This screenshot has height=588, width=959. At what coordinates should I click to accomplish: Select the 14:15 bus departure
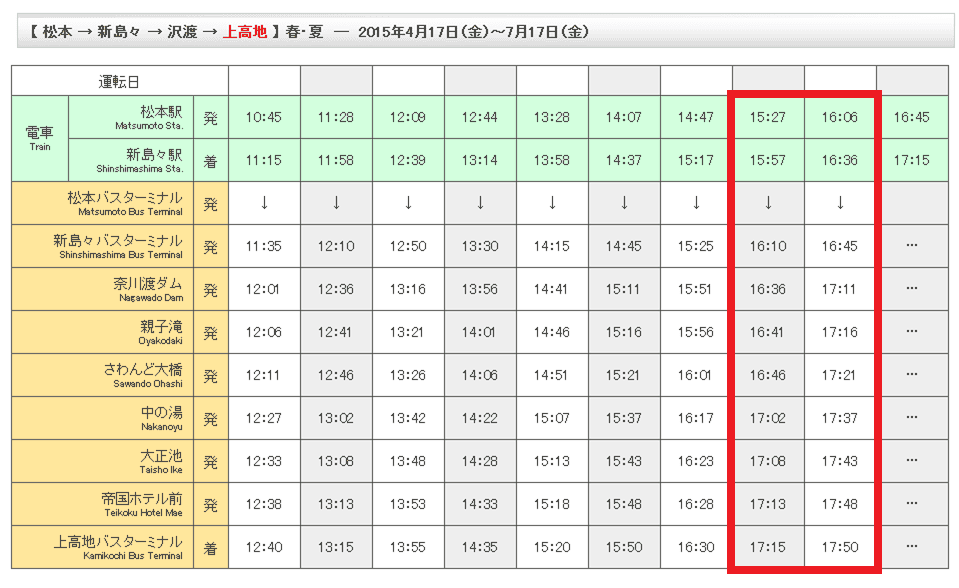tap(552, 246)
